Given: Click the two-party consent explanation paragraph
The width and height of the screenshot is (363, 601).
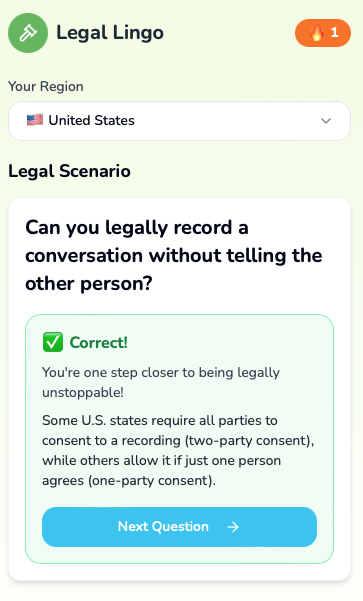Looking at the screenshot, I should [178, 450].
